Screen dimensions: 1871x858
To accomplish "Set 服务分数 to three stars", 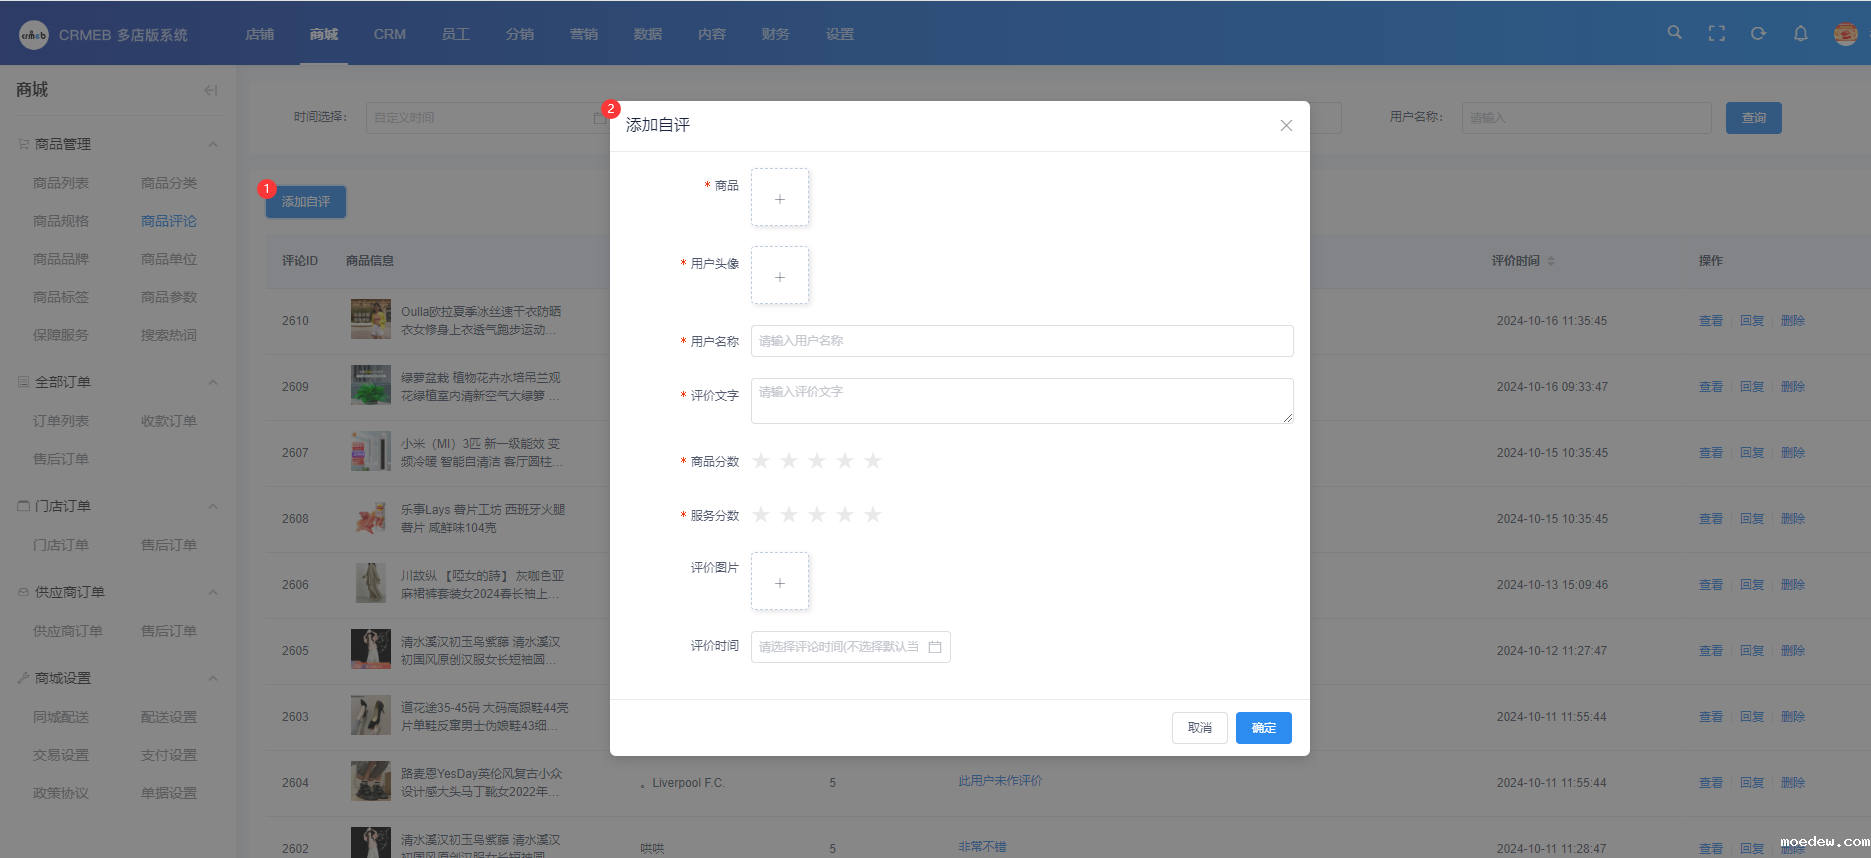I will (x=817, y=515).
